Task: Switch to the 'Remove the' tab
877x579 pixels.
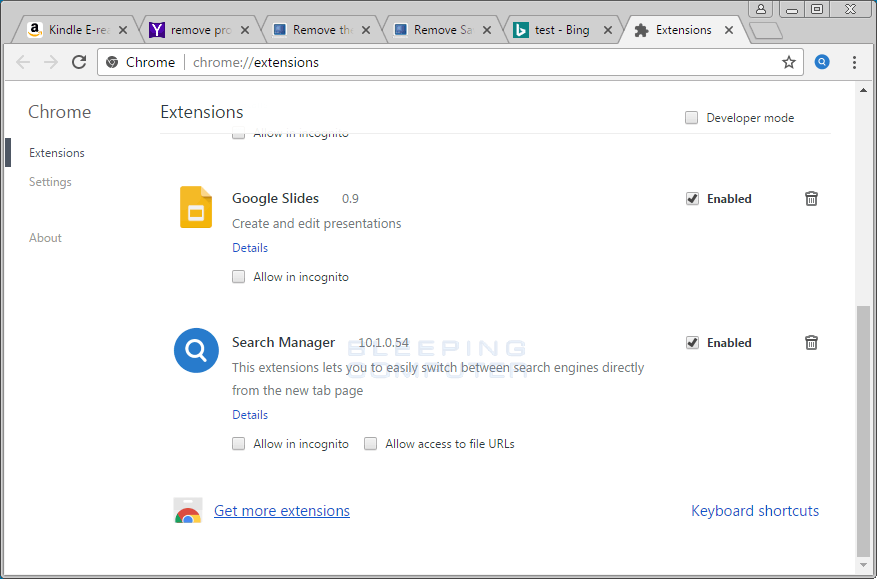Action: [x=318, y=30]
